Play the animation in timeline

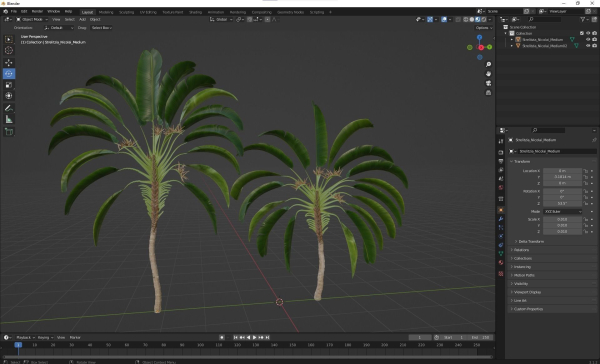pos(254,338)
